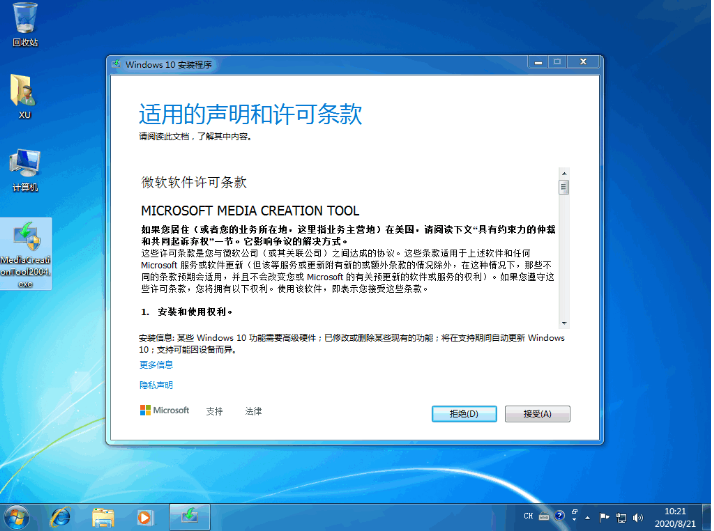Open the Action Center flag icon
This screenshot has width=714, height=531.
(602, 516)
